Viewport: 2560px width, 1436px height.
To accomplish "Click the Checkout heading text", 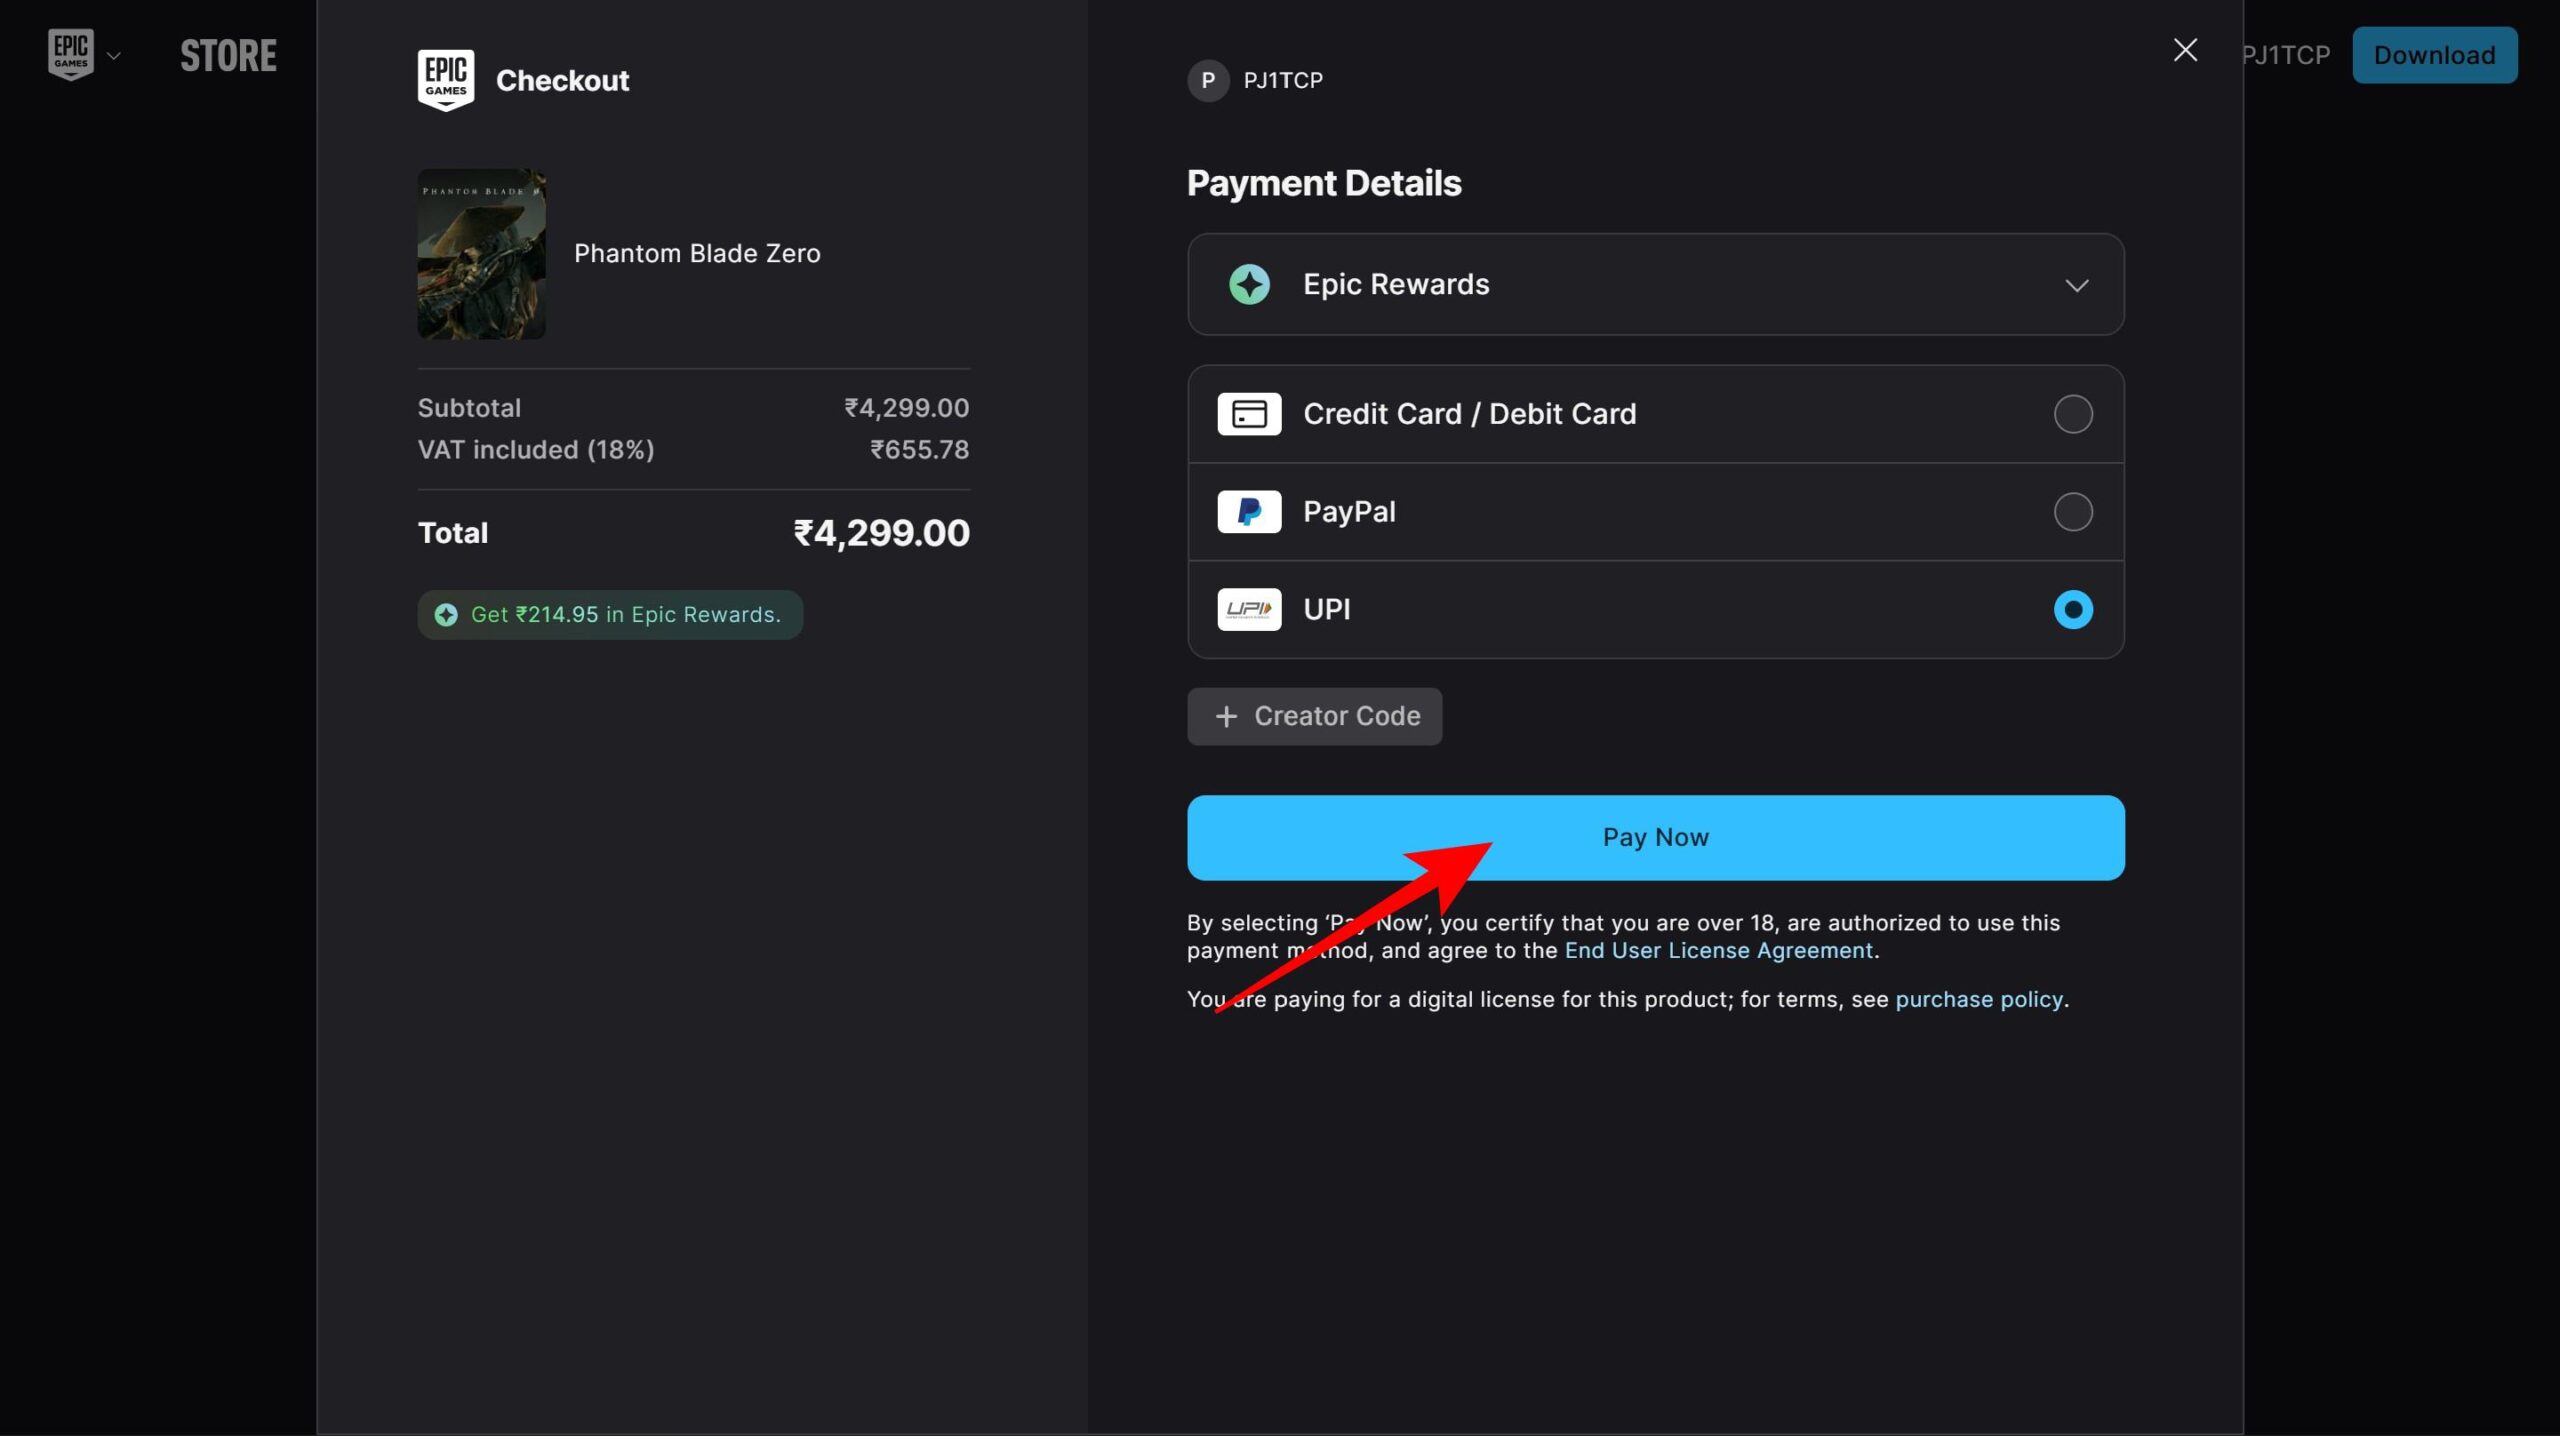I will pos(562,81).
